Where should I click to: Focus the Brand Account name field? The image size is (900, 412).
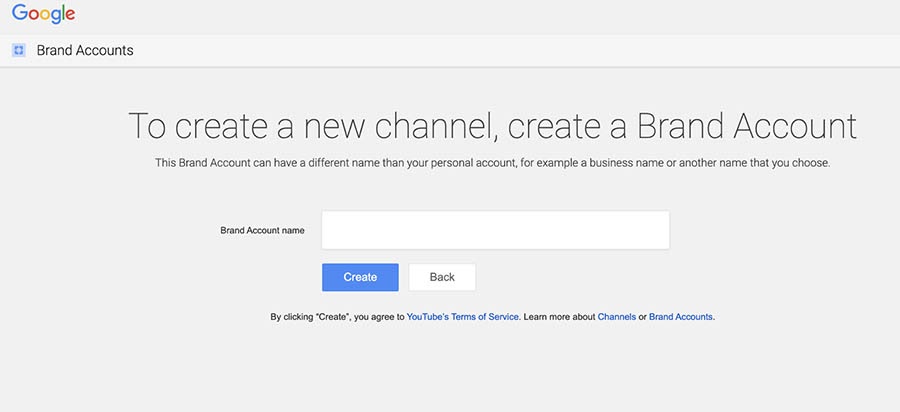click(495, 230)
